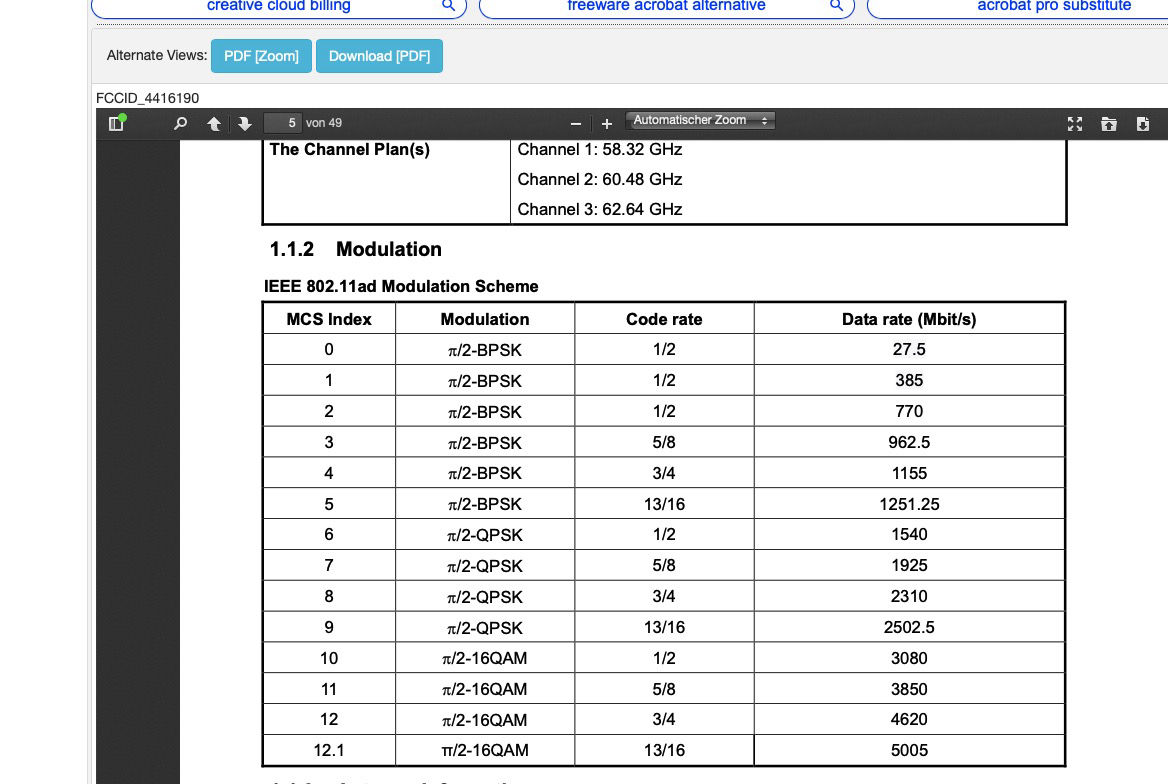1168x784 pixels.
Task: Go to the next PDF page
Action: tap(244, 124)
